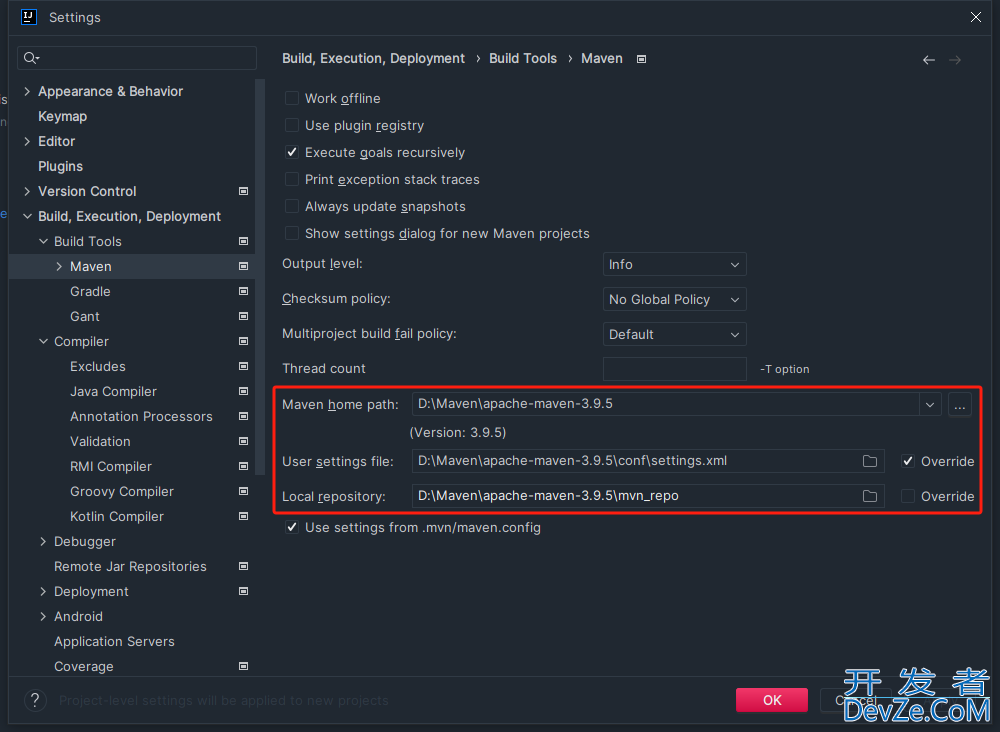Viewport: 1000px width, 732px height.
Task: Click the forward navigation arrow
Action: coord(955,60)
